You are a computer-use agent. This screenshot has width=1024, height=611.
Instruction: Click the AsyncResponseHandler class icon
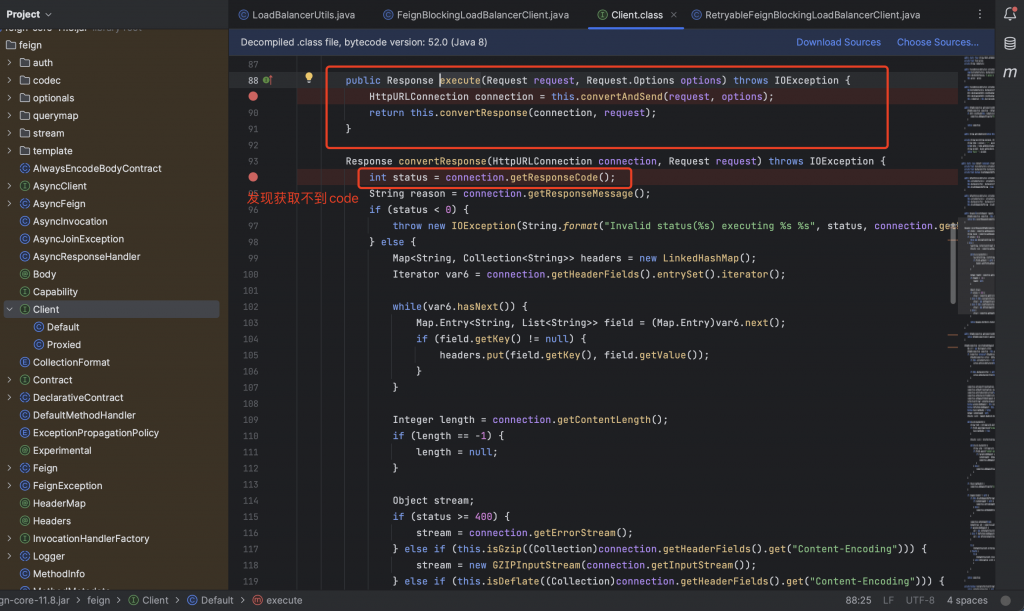click(x=25, y=257)
